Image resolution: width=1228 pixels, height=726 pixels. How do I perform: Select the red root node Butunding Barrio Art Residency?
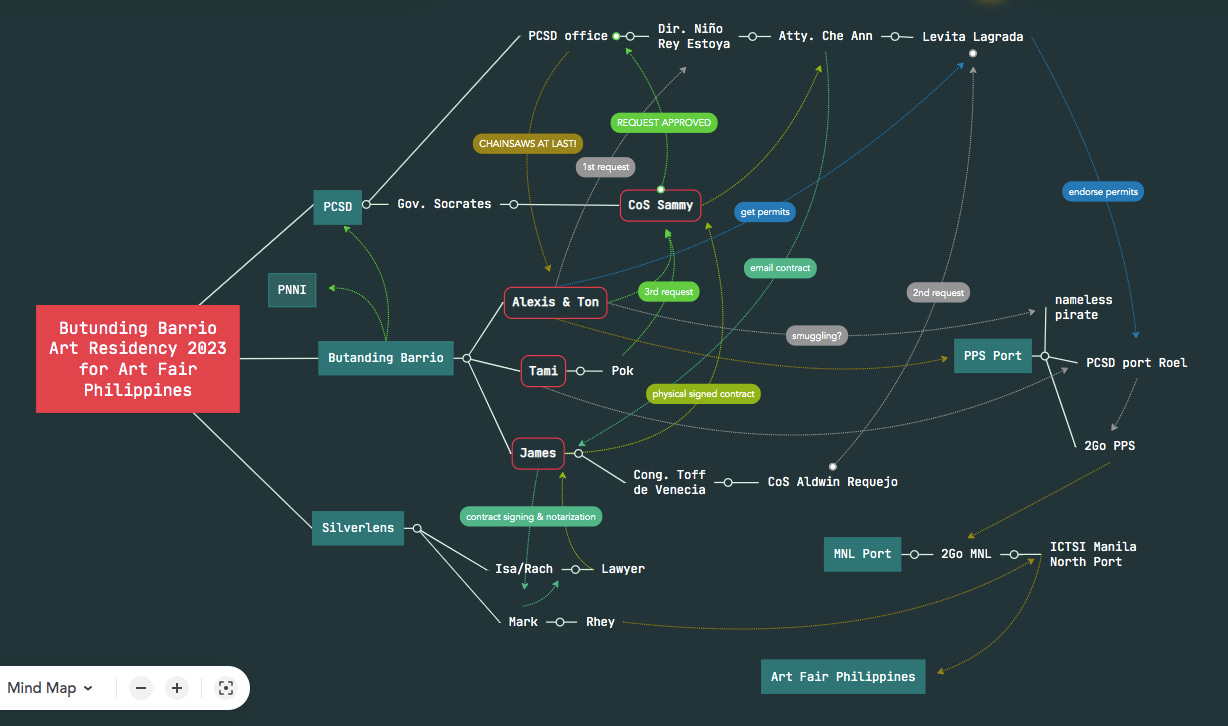coord(138,359)
